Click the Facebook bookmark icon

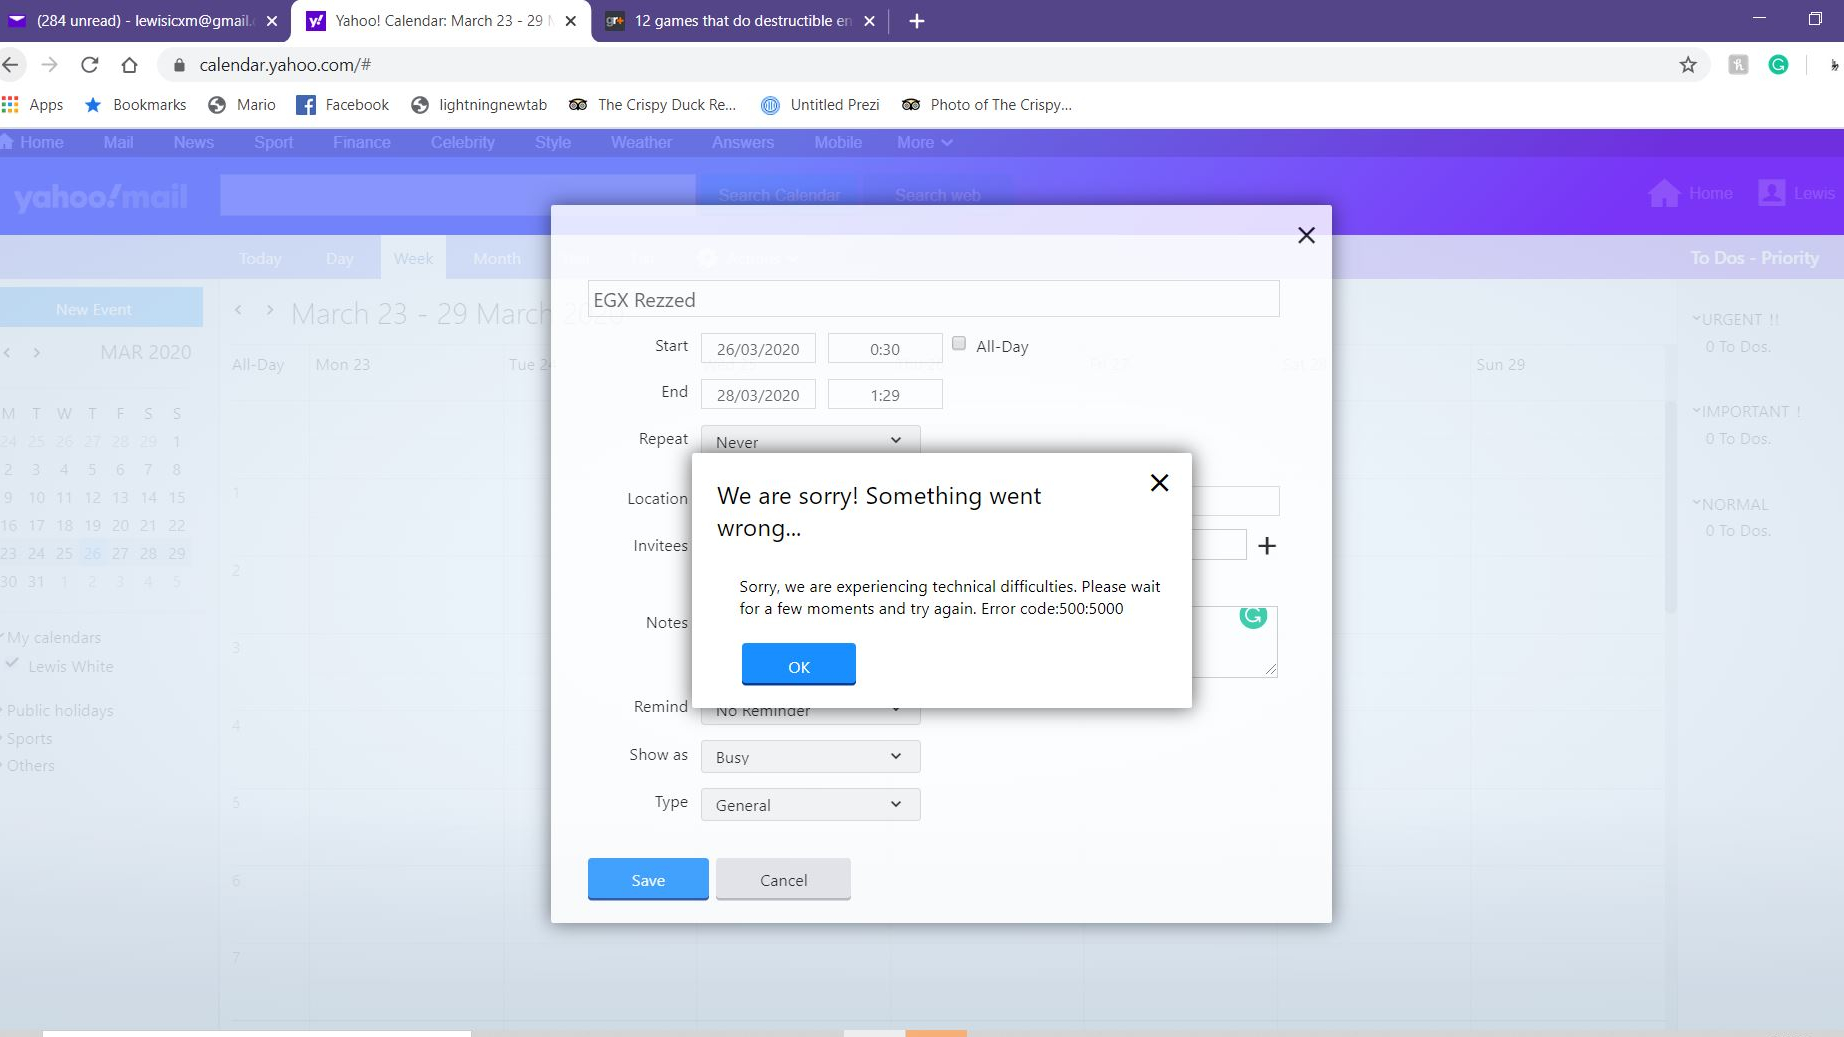[305, 104]
